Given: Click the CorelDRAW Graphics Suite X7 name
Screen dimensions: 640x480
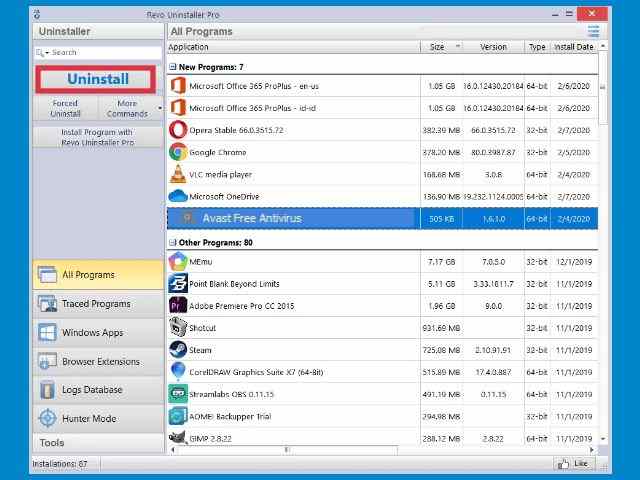Looking at the screenshot, I should 256,372.
